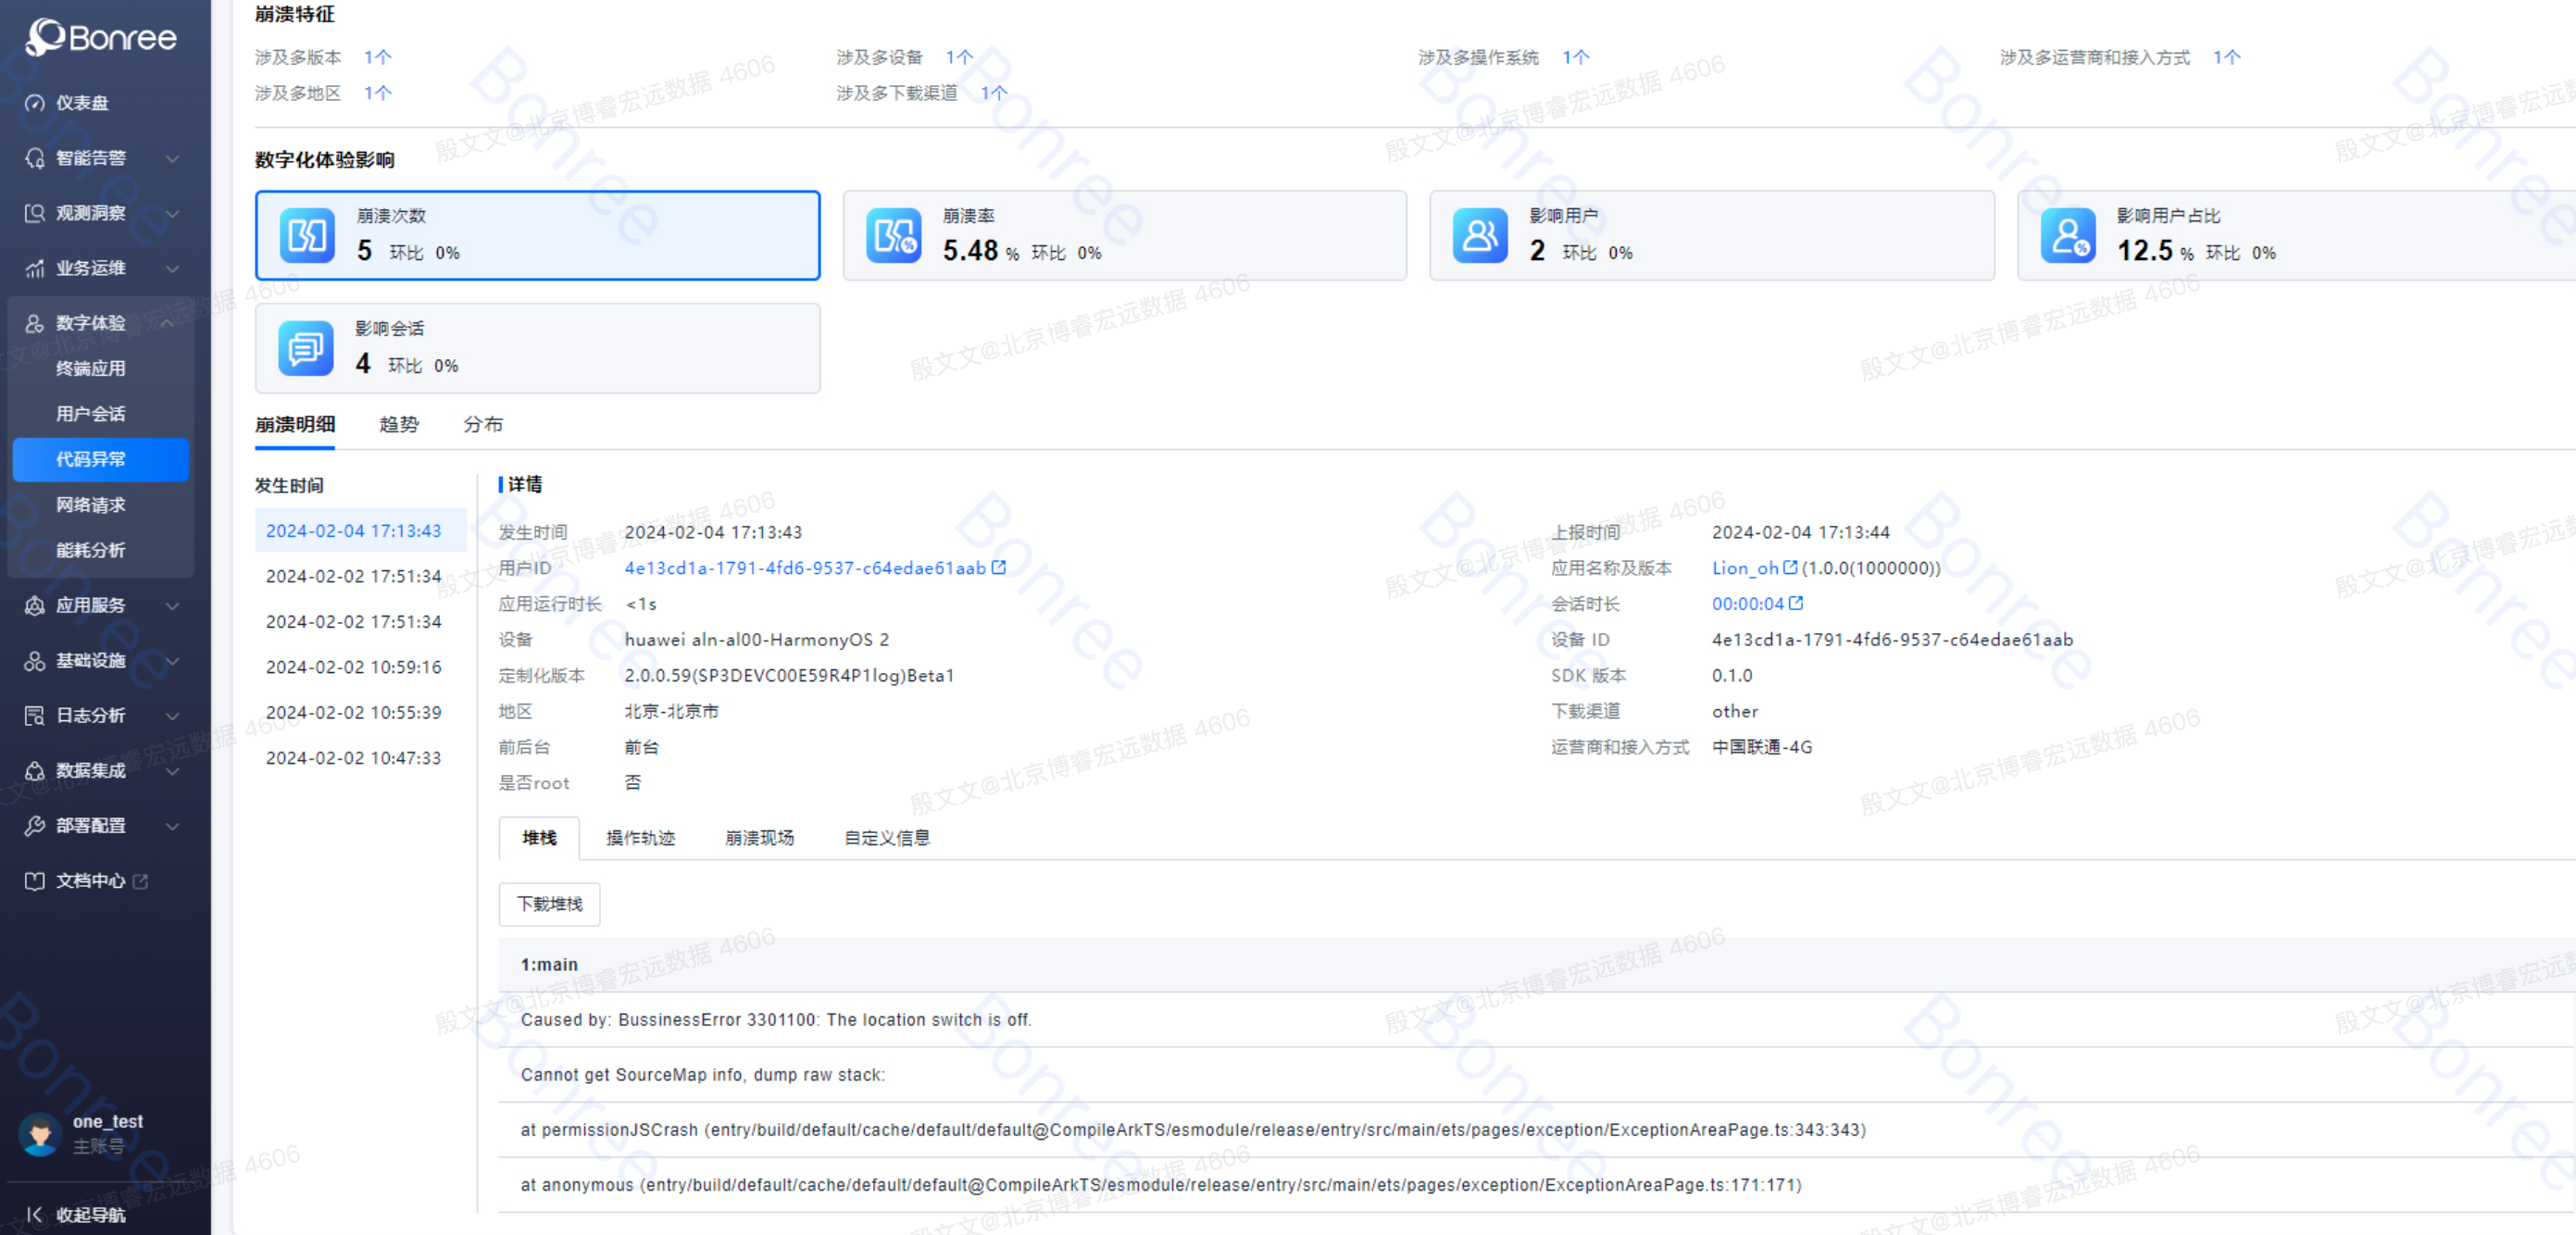Click the 影响用户 card icon
2576x1235 pixels.
click(1479, 236)
